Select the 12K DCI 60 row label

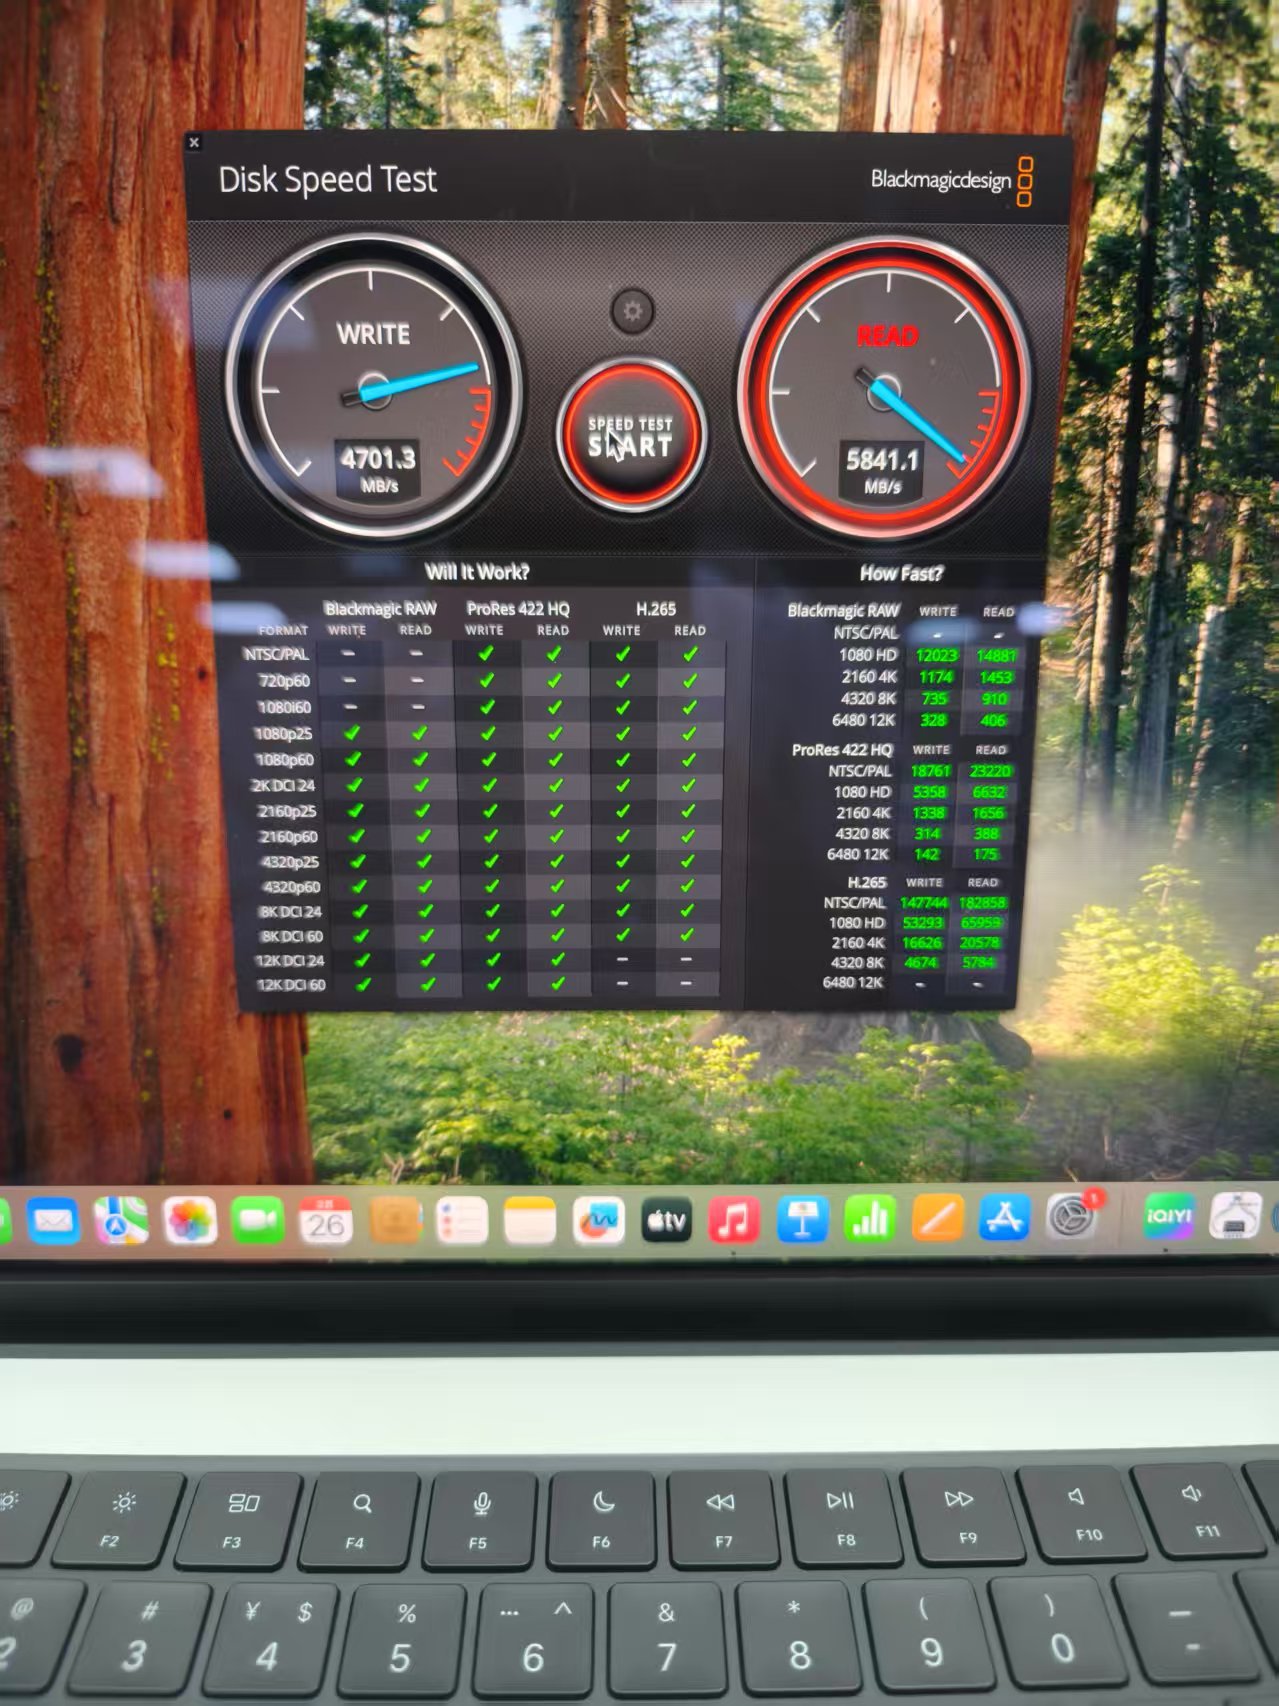tap(291, 984)
